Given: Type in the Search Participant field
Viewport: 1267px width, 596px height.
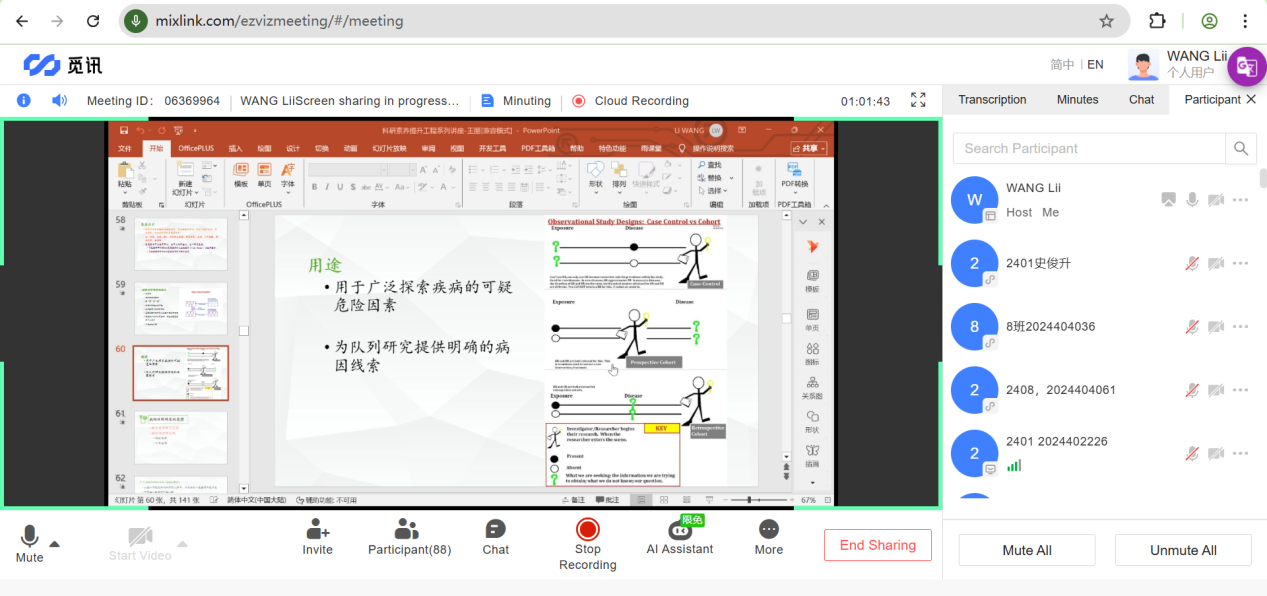Looking at the screenshot, I should (x=1087, y=148).
